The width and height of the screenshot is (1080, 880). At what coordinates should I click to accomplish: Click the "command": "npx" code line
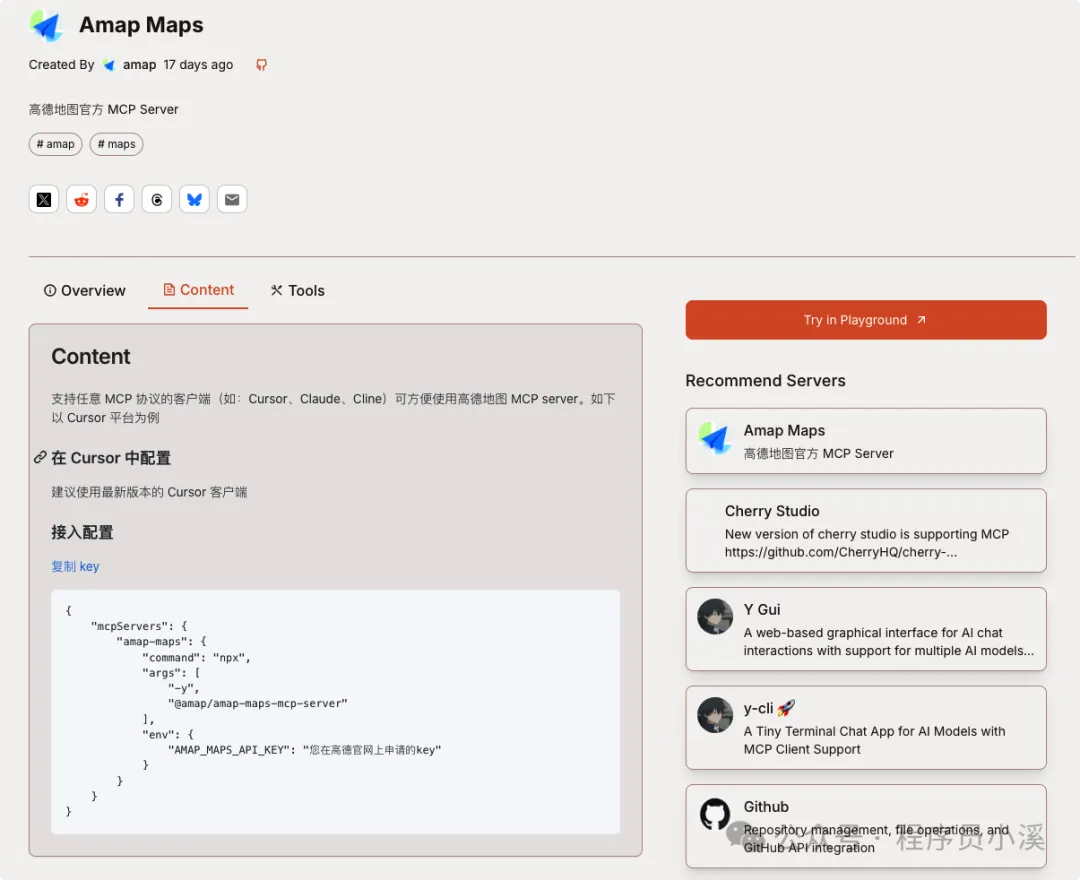[x=196, y=658]
